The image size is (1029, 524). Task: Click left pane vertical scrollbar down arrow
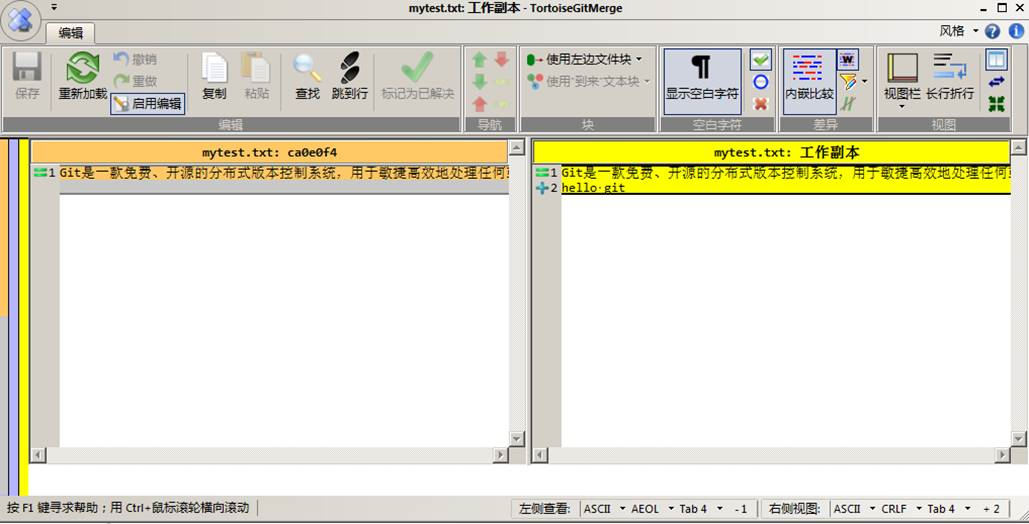[517, 439]
